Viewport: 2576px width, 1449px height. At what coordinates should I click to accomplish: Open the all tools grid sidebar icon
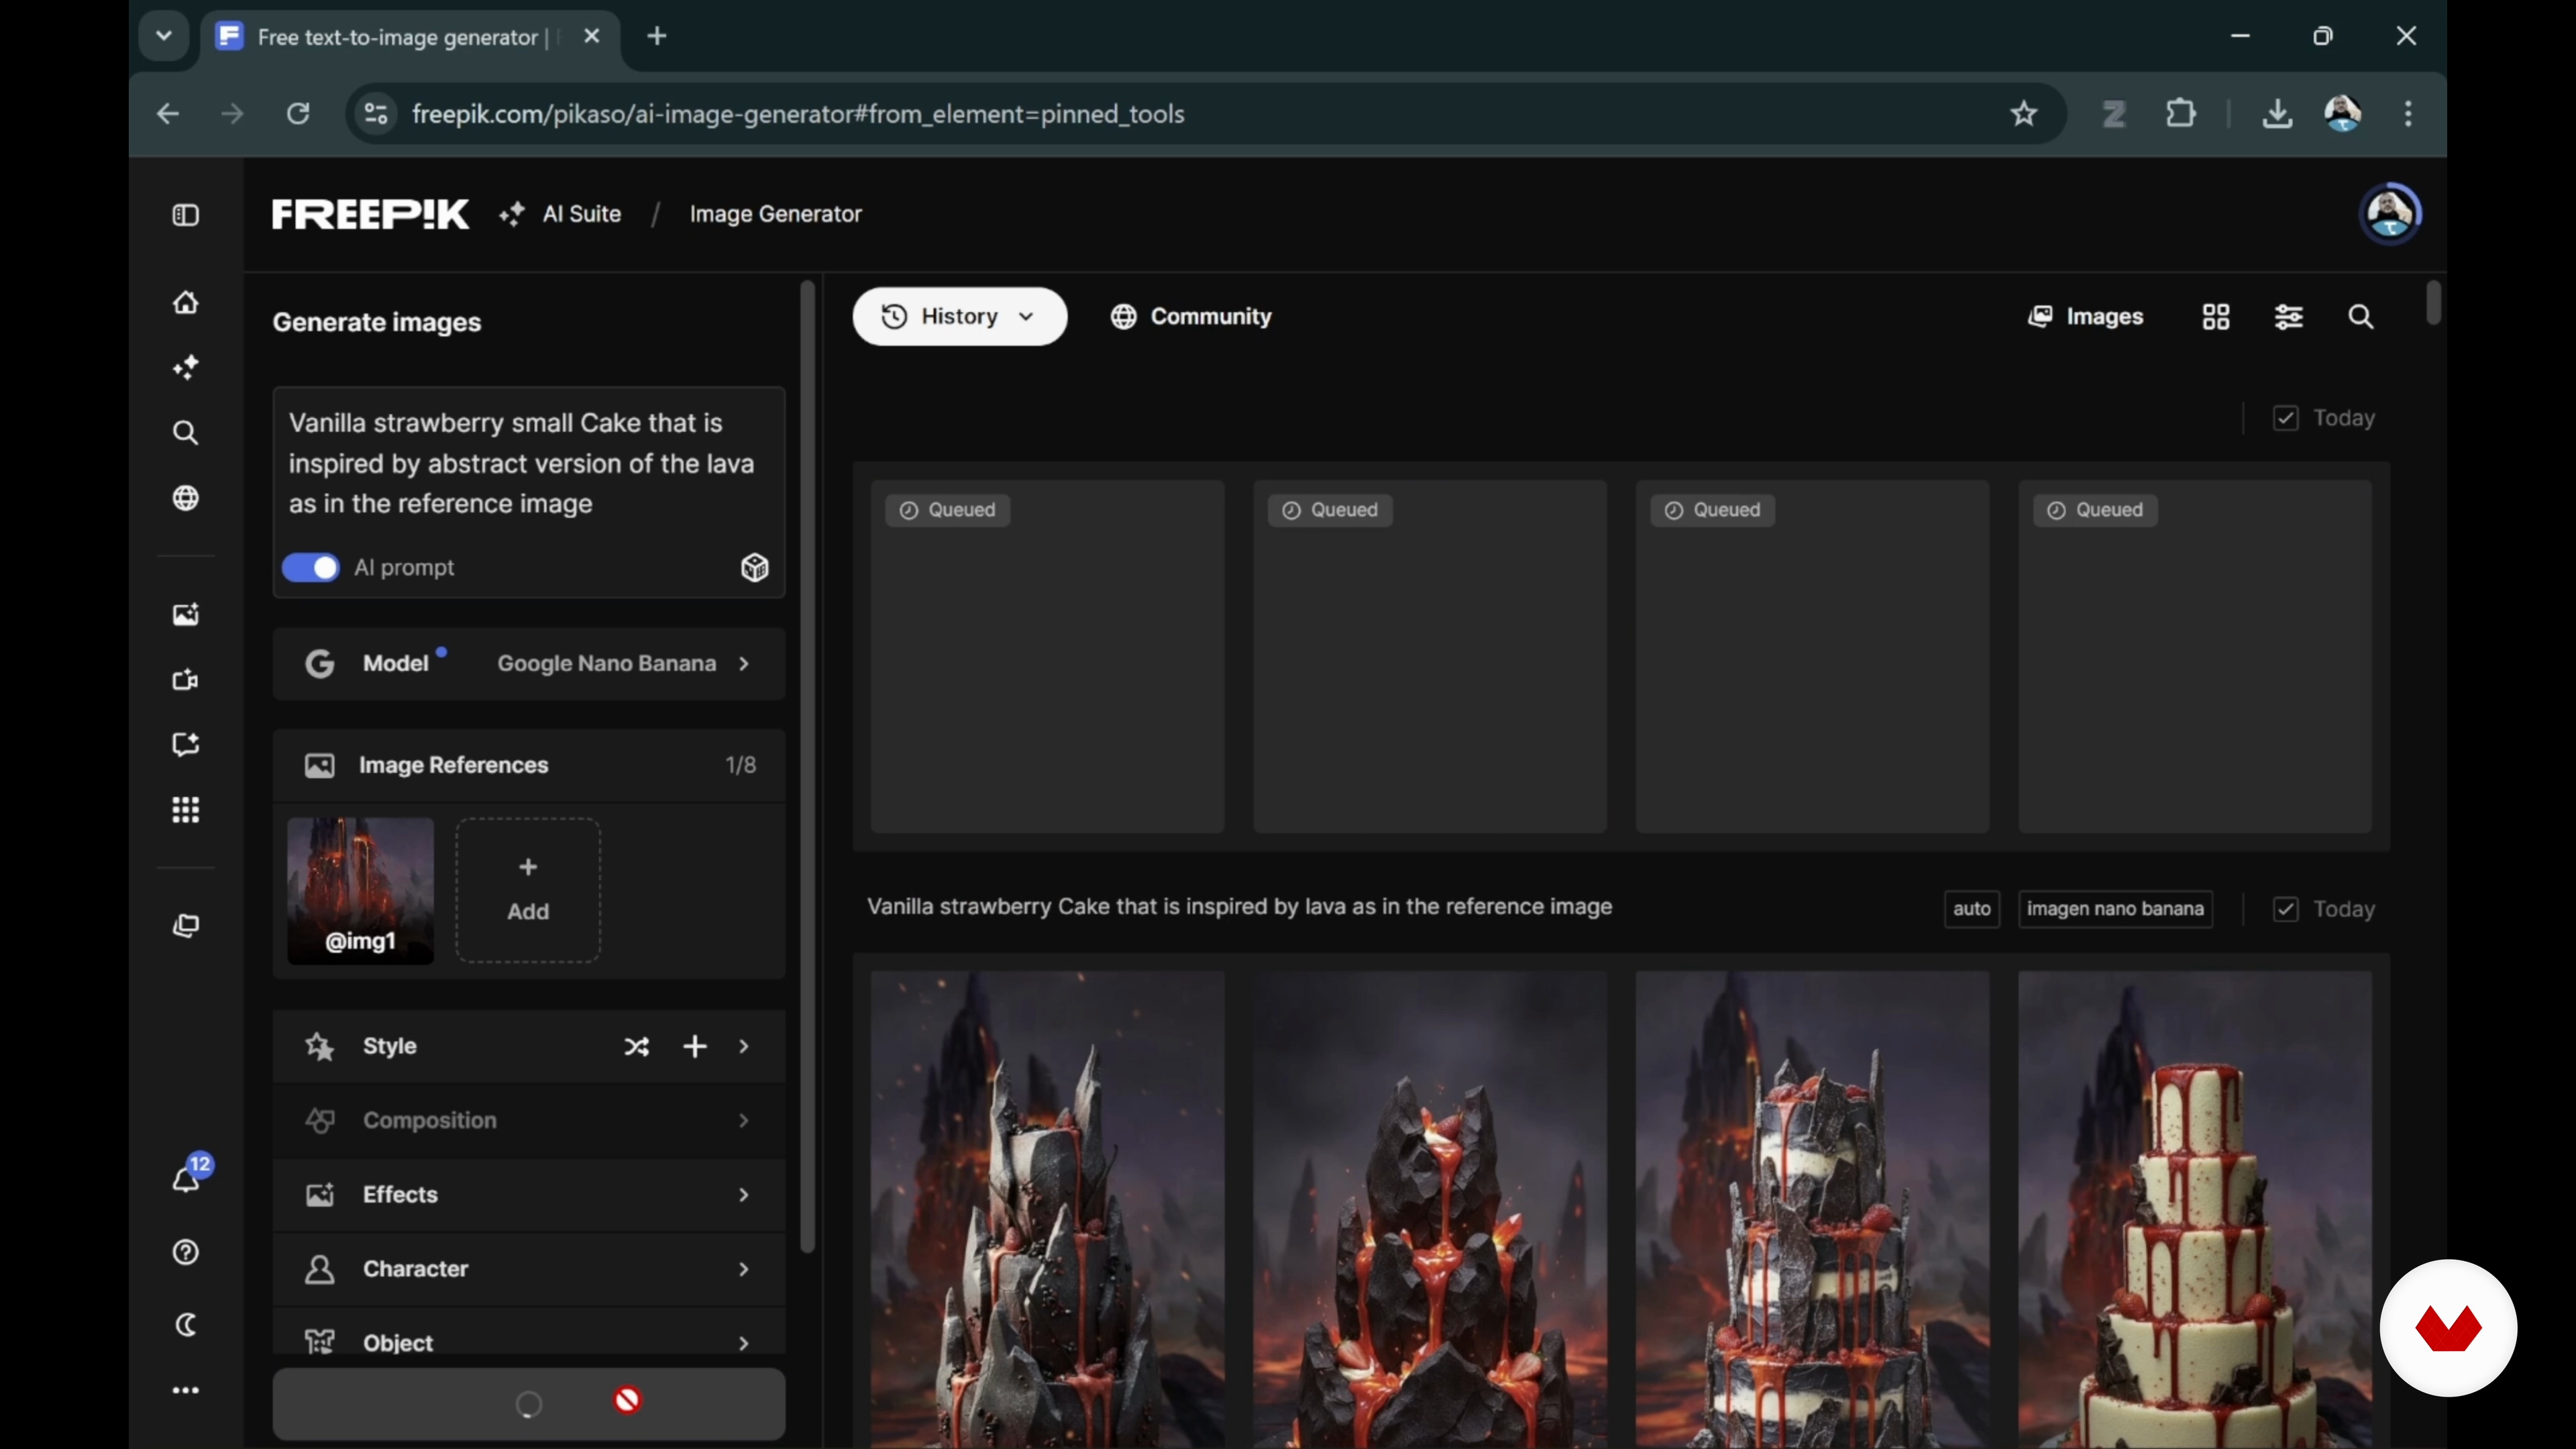(186, 810)
